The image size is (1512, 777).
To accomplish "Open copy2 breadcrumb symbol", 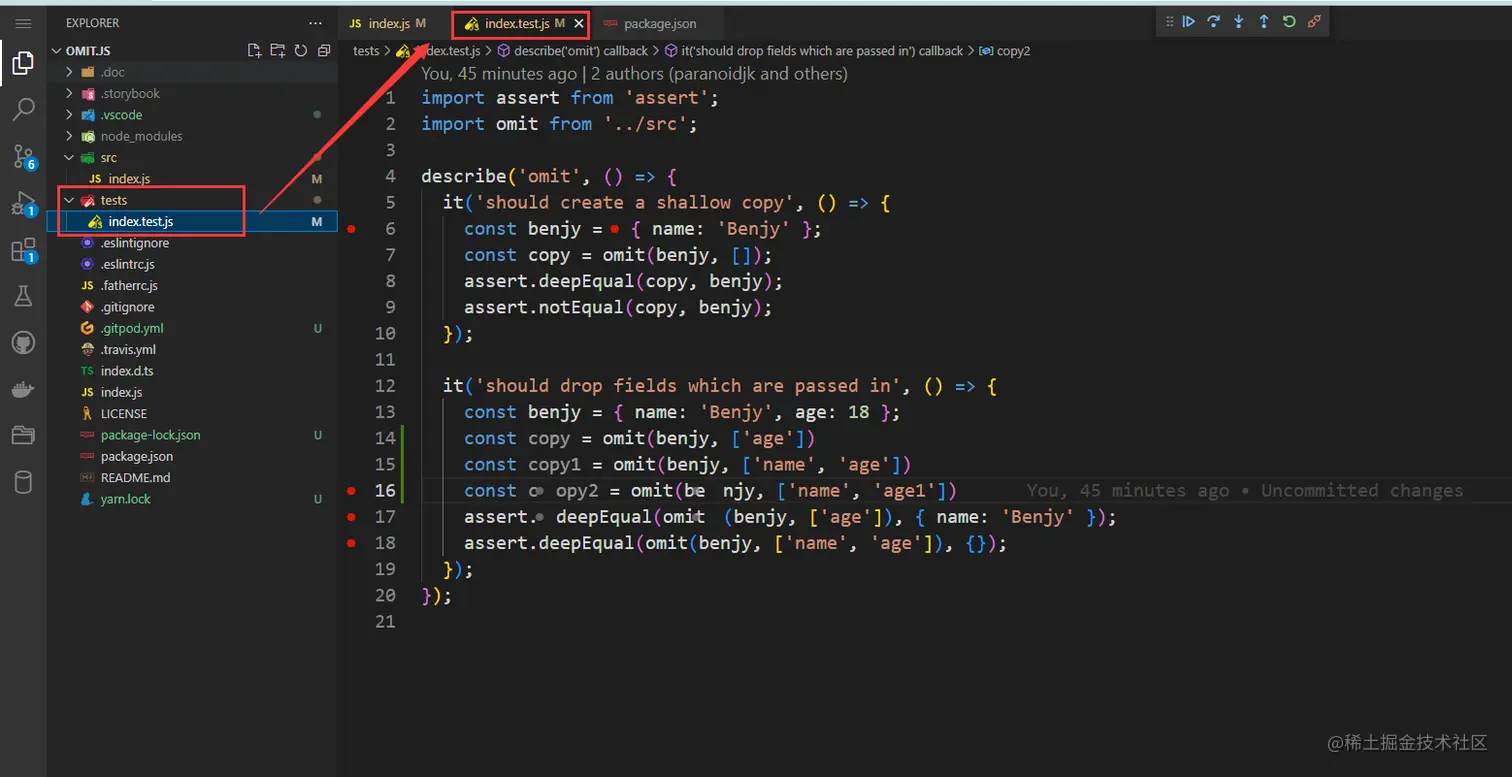I will [x=1004, y=51].
